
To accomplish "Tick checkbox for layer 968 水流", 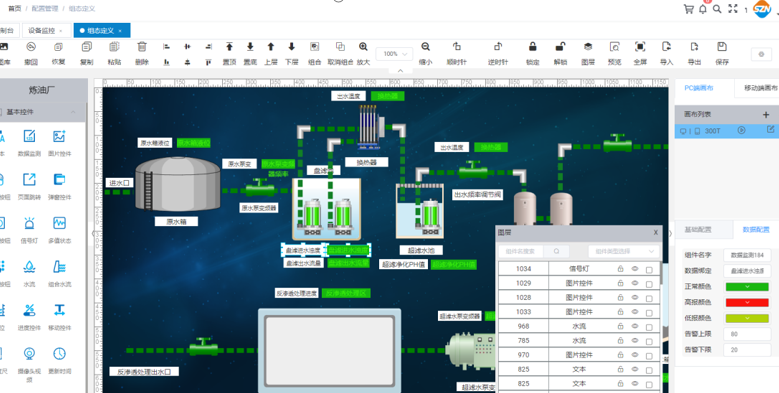I will [x=649, y=327].
